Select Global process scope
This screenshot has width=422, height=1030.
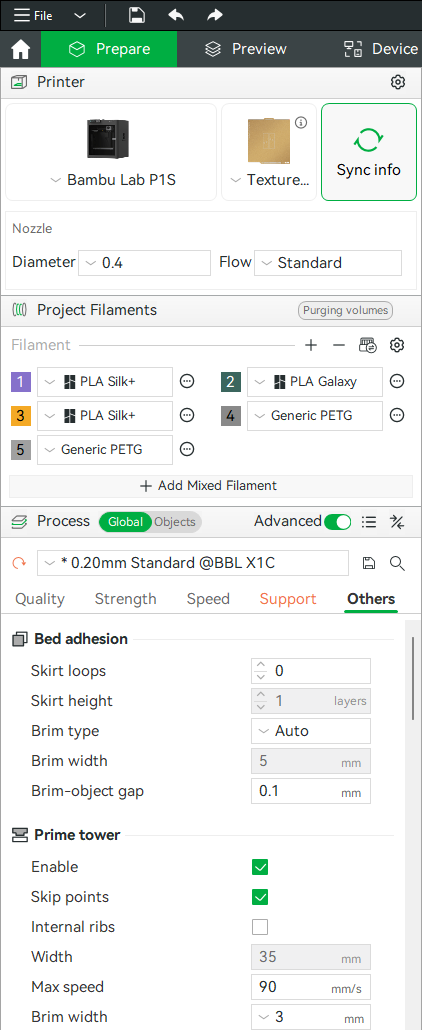click(125, 522)
